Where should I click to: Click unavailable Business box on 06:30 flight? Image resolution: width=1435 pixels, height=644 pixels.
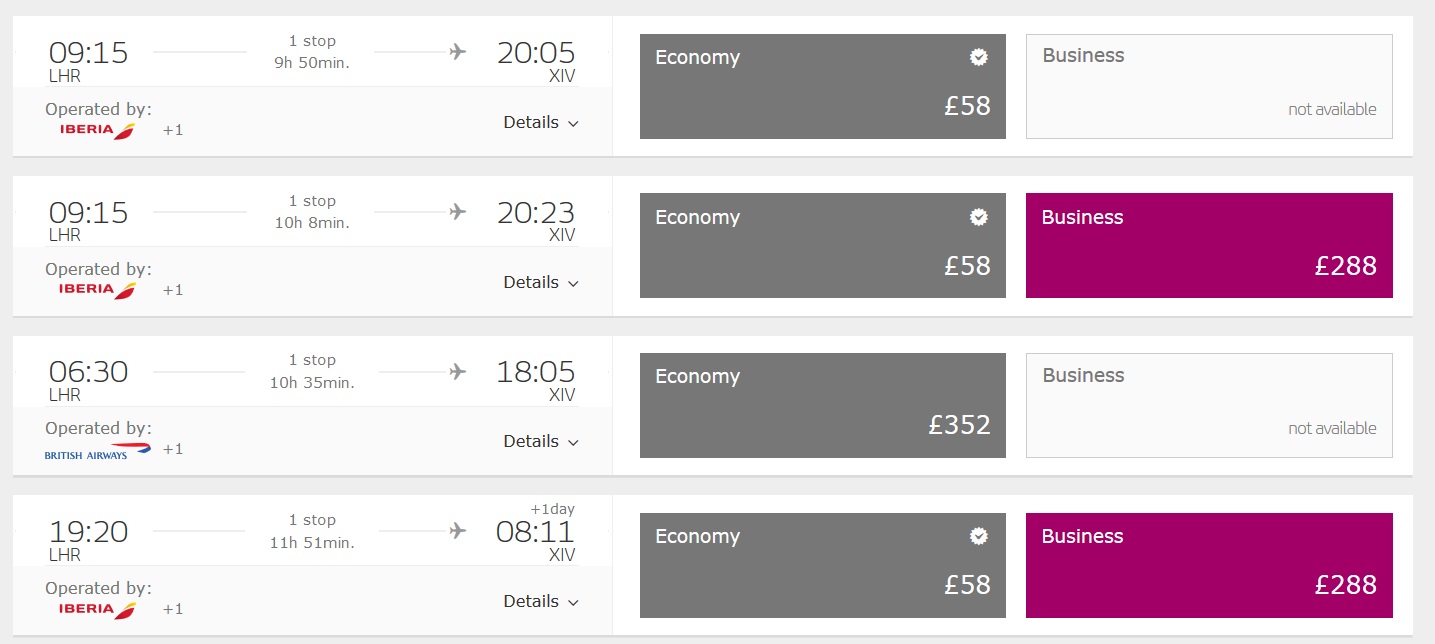click(1209, 406)
